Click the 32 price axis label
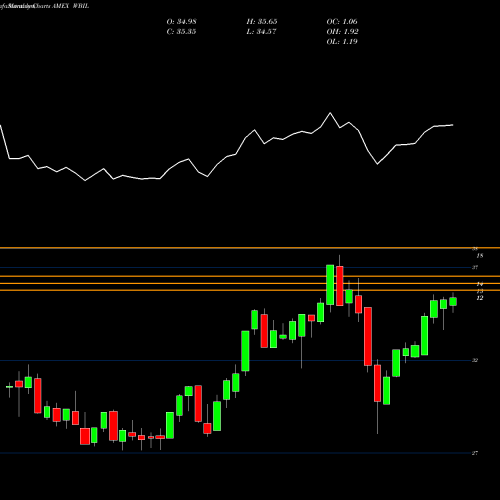The width and height of the screenshot is (500, 500). coord(475,360)
